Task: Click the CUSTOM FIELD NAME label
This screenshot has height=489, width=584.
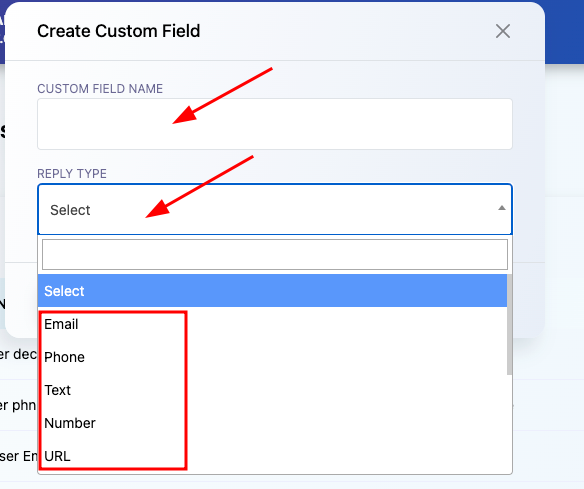Action: coord(100,89)
